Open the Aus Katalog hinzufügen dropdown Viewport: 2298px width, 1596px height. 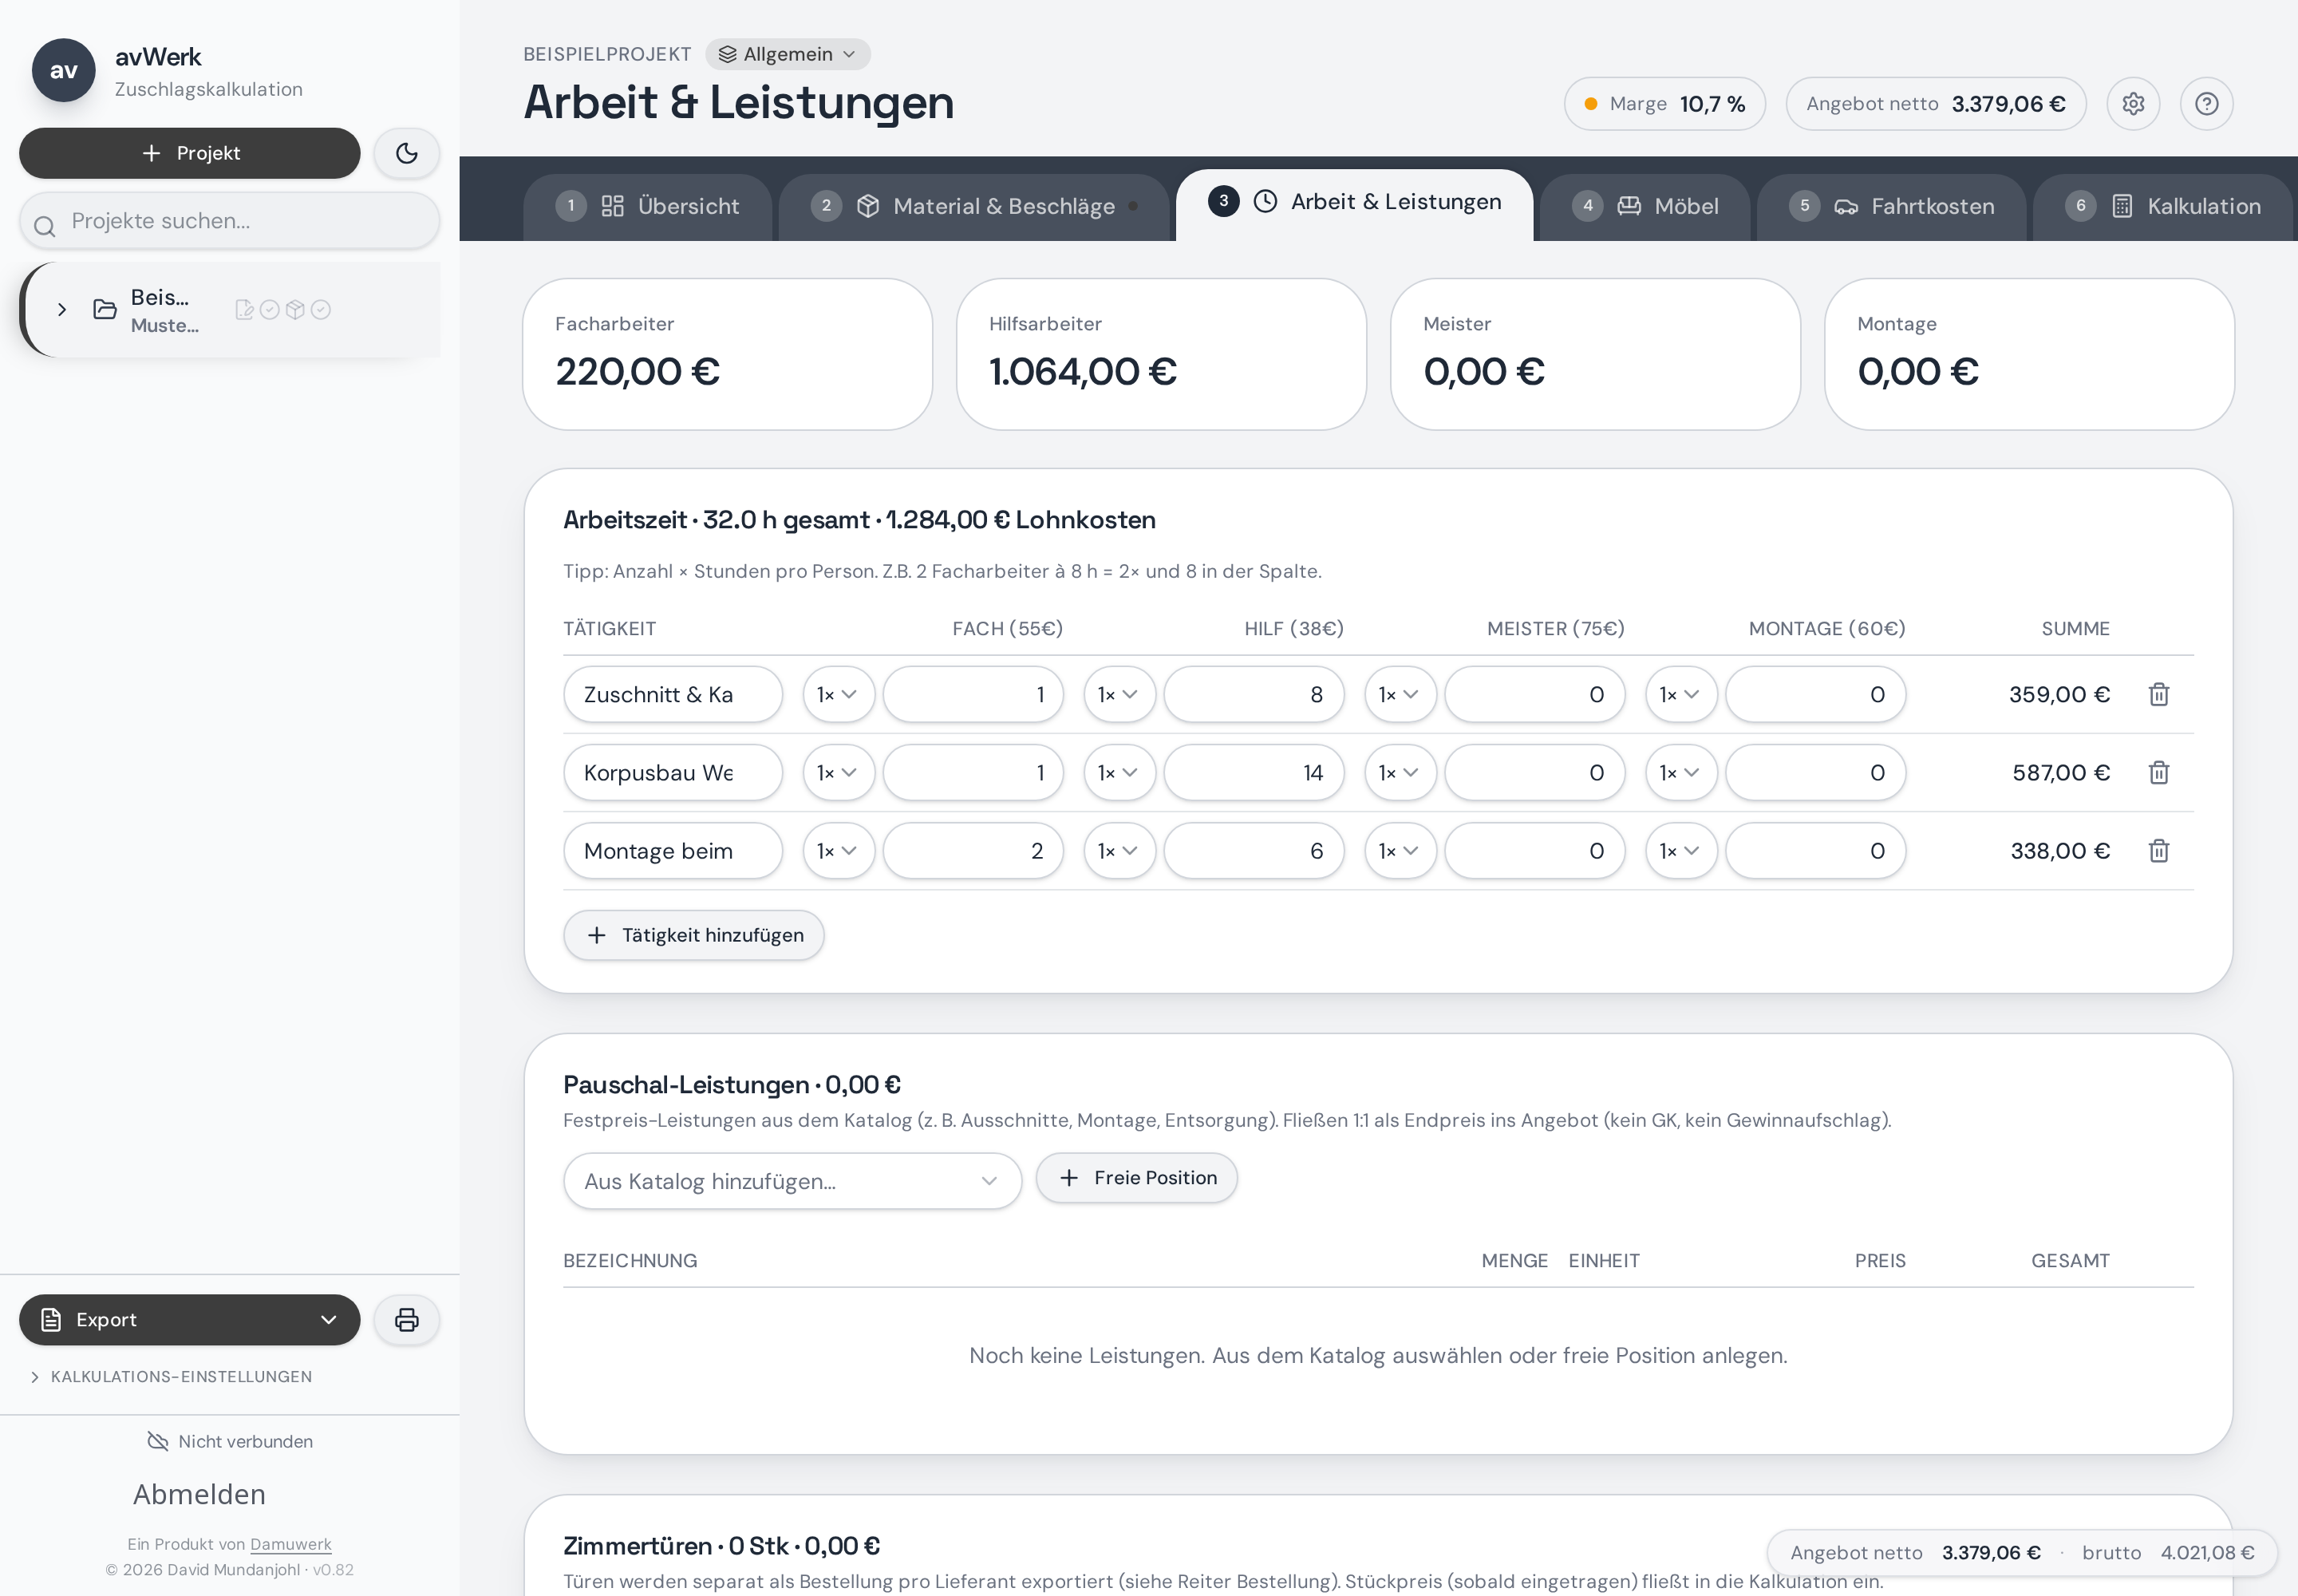792,1181
